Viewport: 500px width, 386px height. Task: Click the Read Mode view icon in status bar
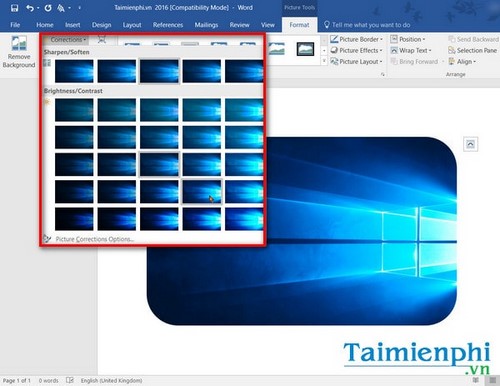[476, 380]
